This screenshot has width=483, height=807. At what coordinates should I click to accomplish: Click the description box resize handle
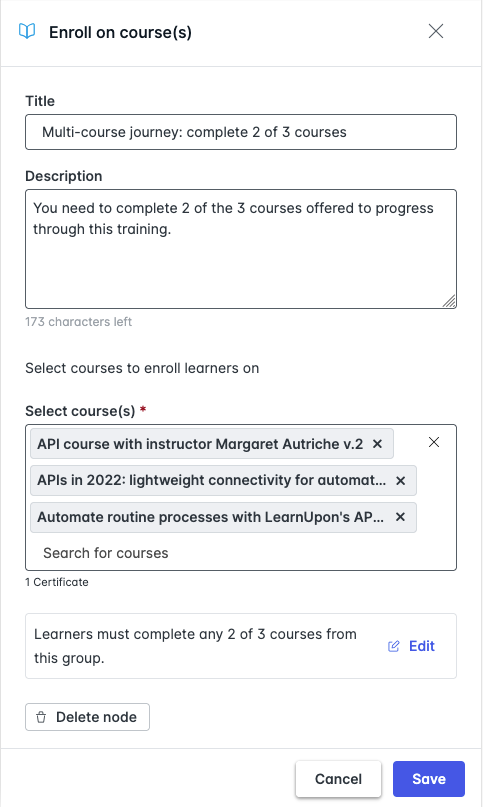(x=449, y=301)
